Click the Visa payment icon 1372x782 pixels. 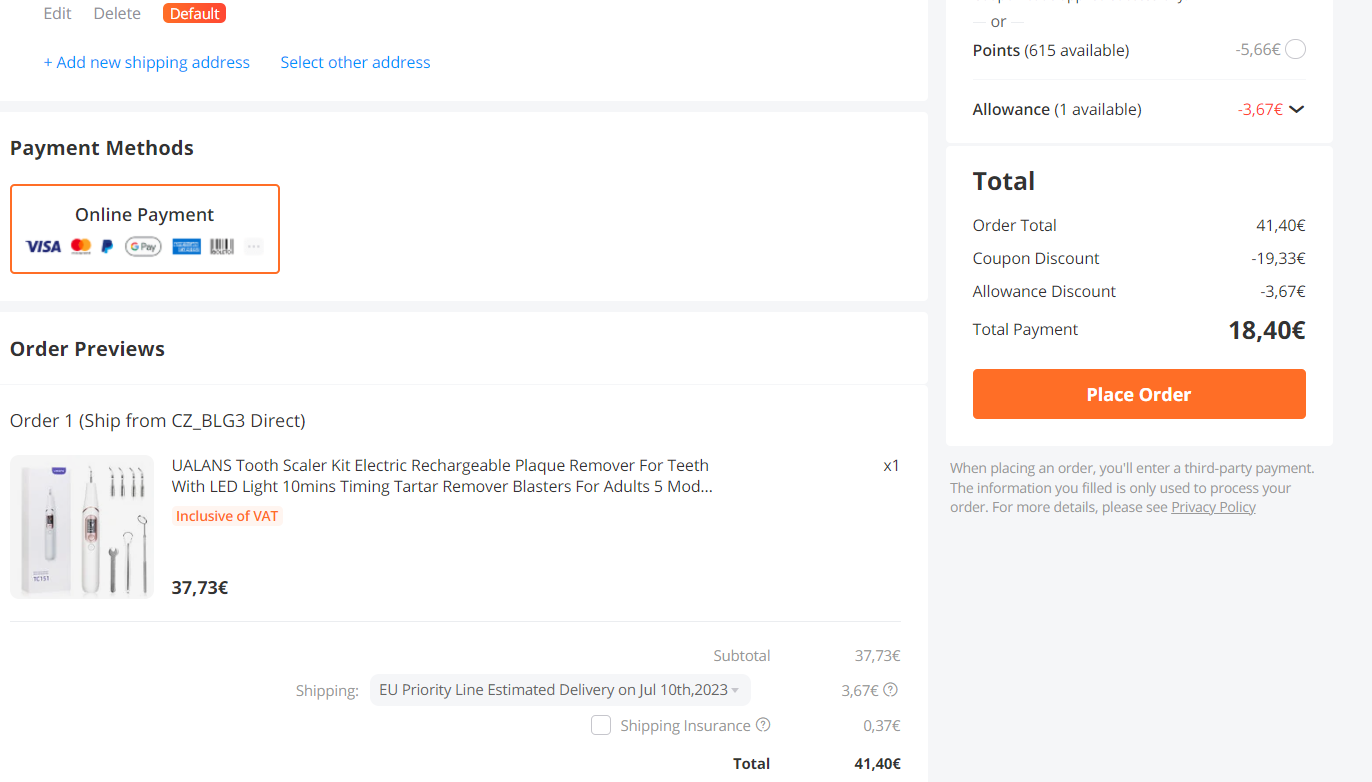[43, 246]
